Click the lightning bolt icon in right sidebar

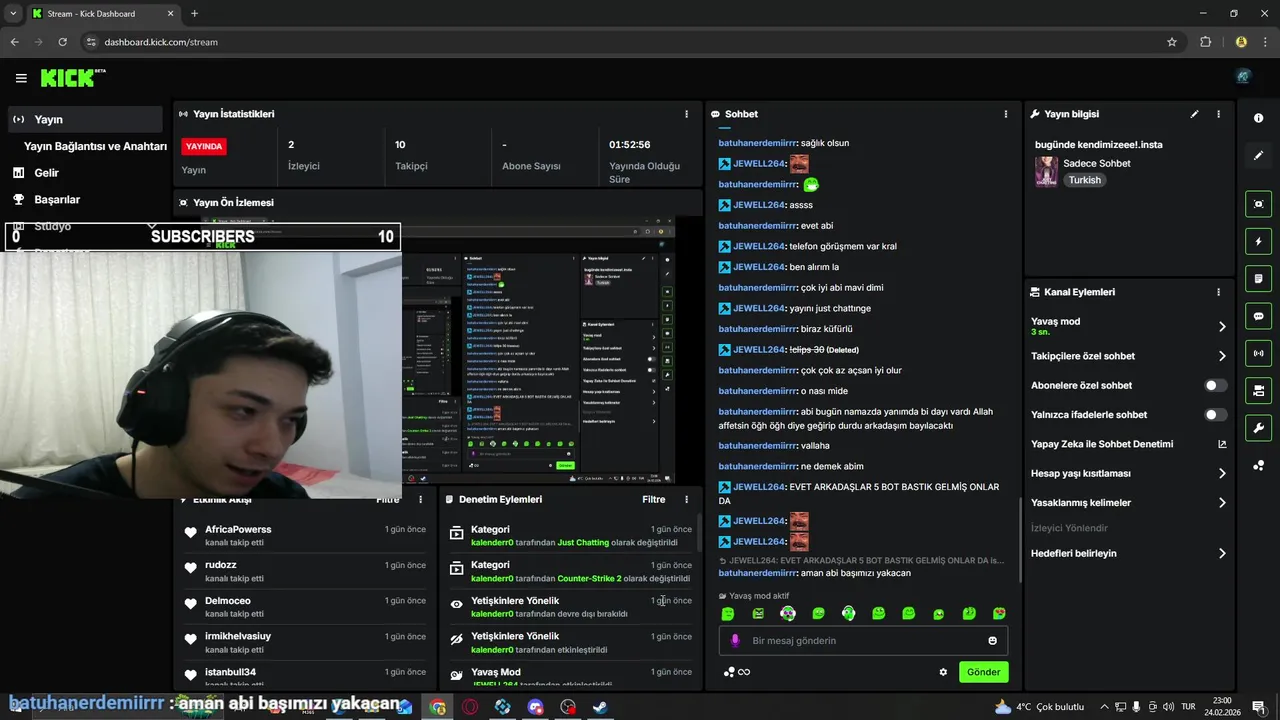1258,241
